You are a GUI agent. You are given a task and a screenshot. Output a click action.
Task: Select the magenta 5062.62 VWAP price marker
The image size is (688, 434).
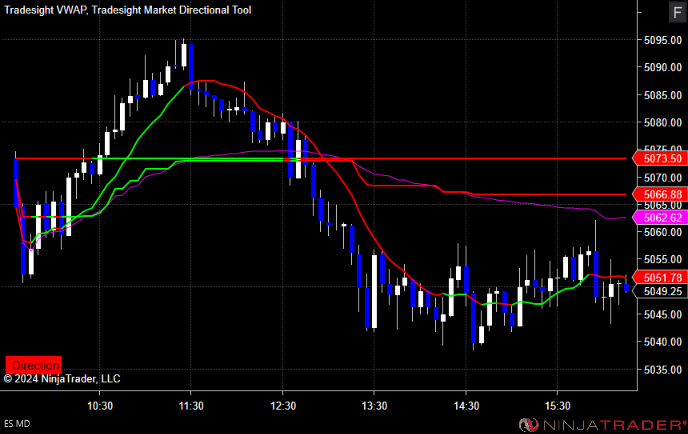[659, 217]
